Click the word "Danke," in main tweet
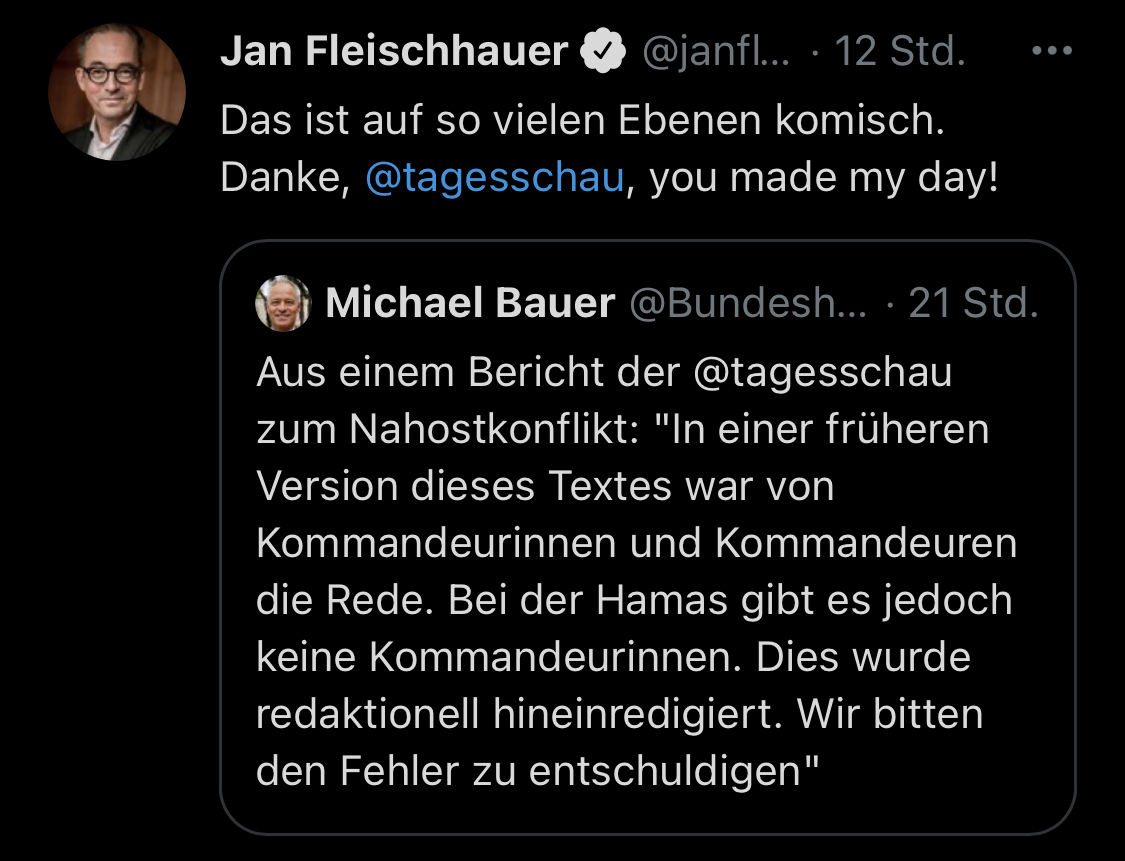 [285, 180]
